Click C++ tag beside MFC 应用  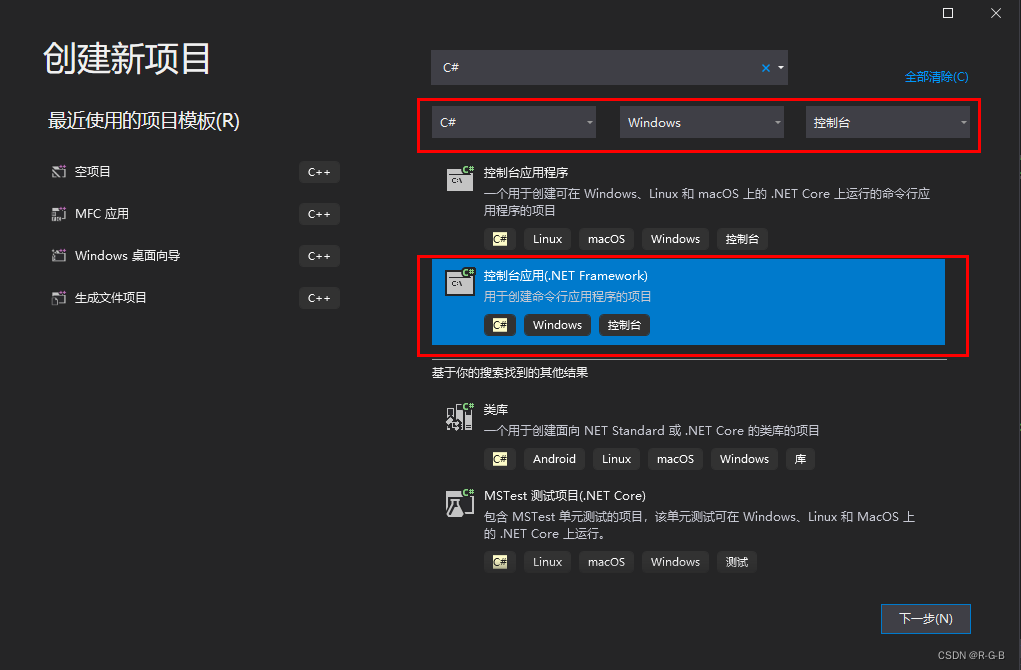click(x=319, y=214)
